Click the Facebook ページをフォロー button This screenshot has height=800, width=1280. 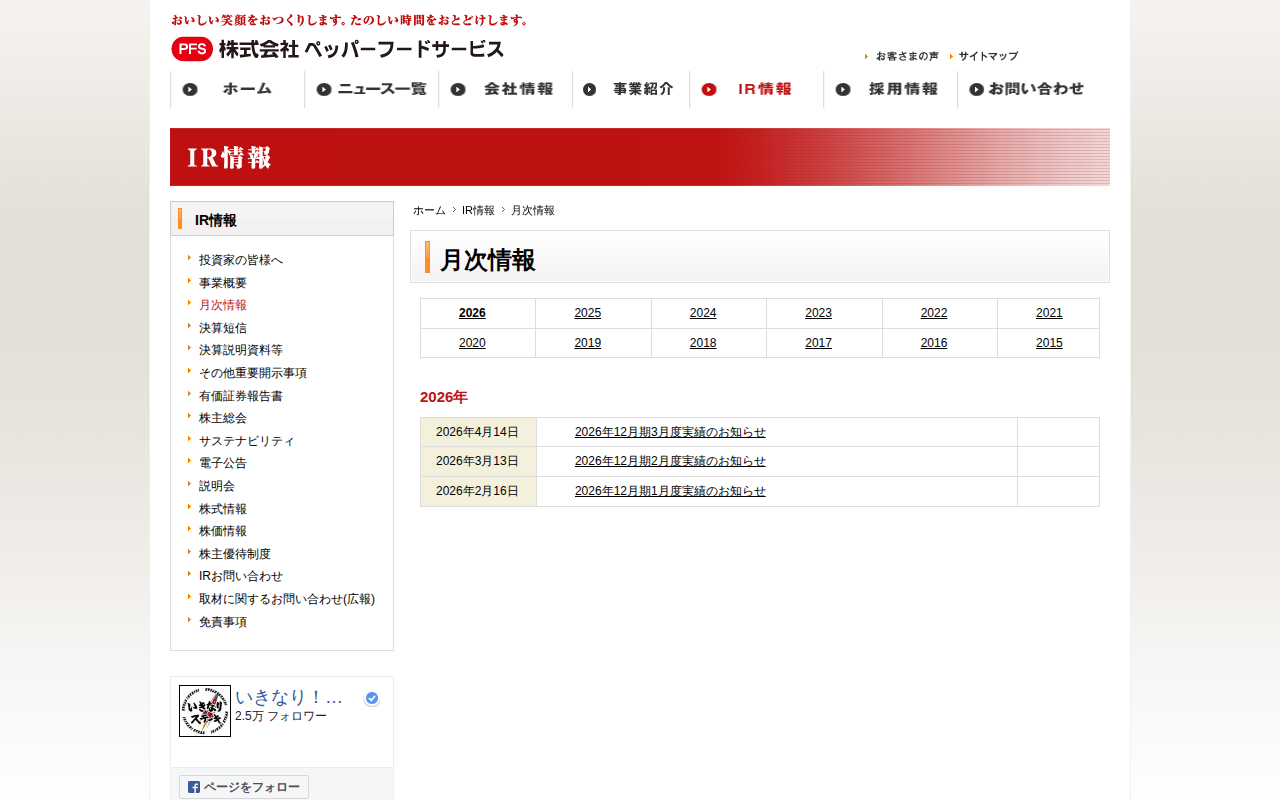click(244, 787)
